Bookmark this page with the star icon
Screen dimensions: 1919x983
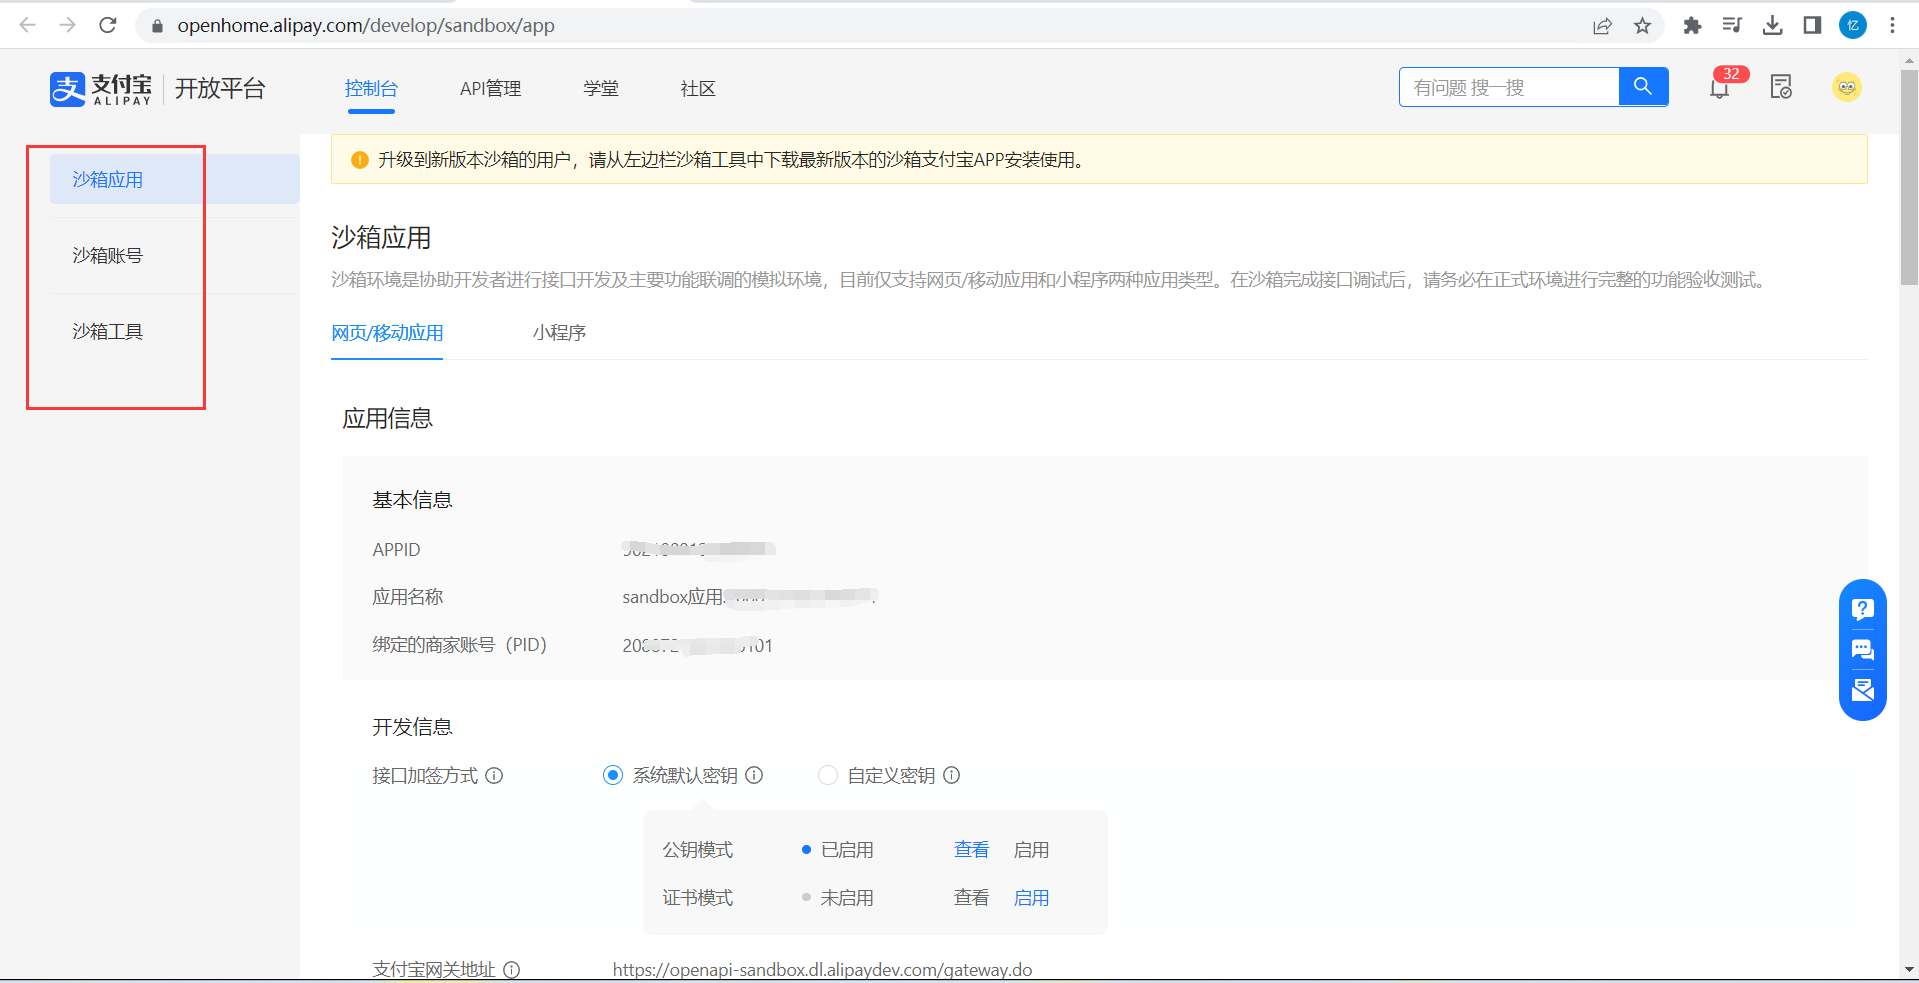coord(1642,26)
